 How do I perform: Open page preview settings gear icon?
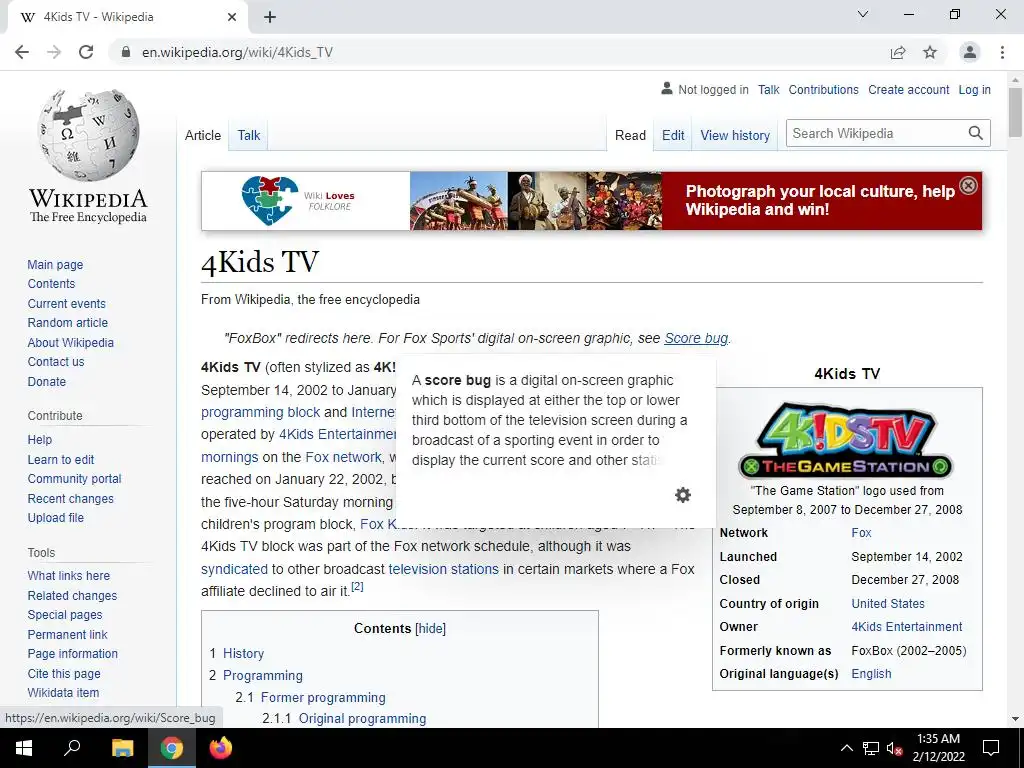(682, 495)
